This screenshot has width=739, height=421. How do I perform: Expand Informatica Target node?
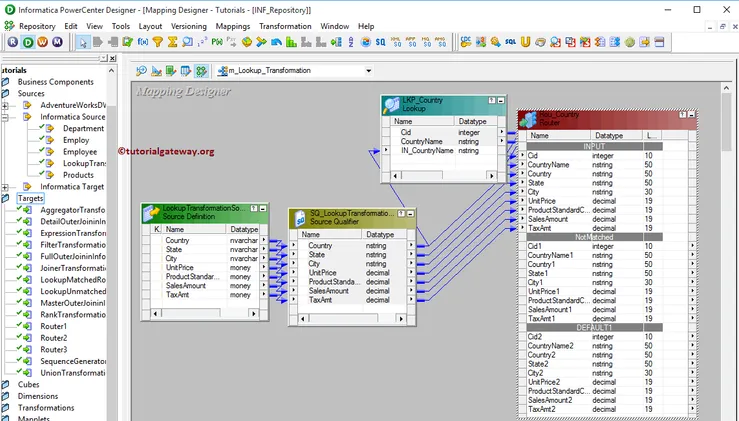5,187
